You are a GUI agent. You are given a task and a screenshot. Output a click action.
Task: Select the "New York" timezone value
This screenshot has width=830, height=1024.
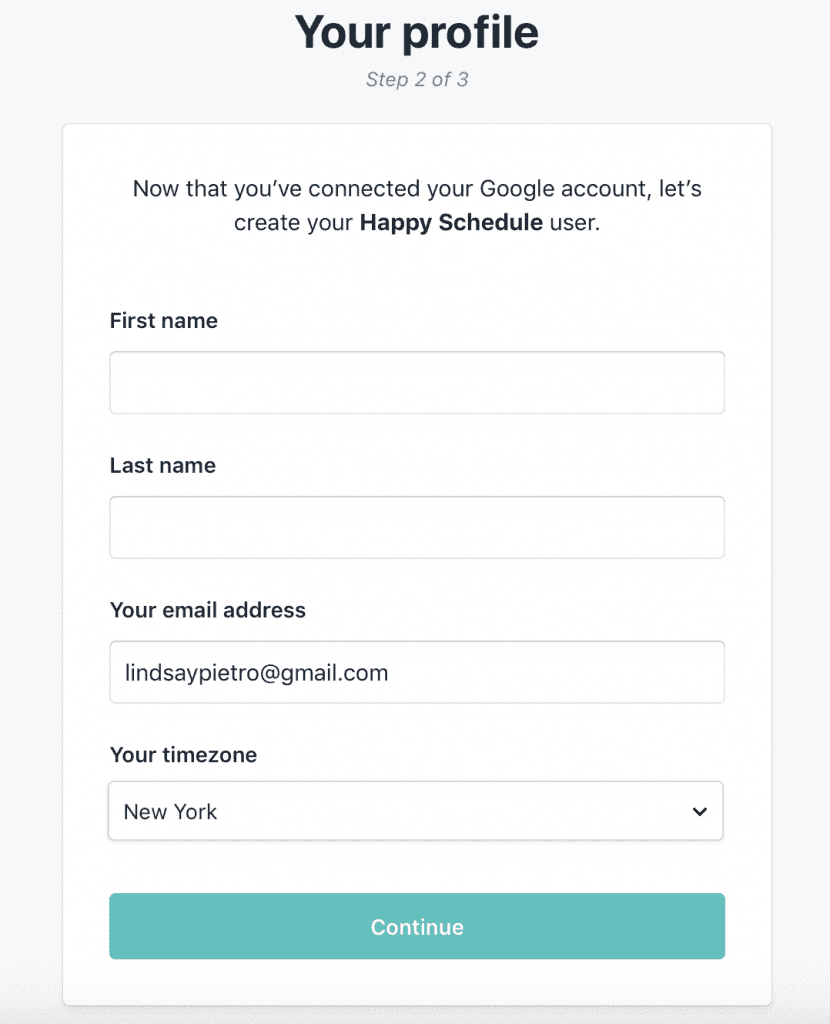click(x=170, y=812)
